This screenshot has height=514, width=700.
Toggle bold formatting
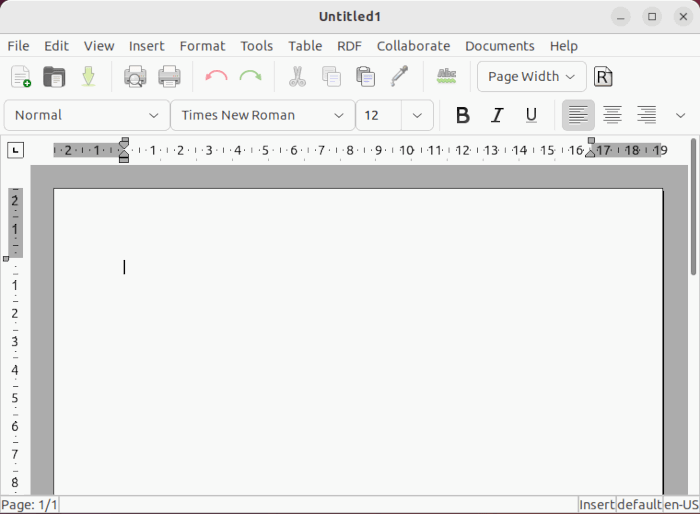pos(463,115)
